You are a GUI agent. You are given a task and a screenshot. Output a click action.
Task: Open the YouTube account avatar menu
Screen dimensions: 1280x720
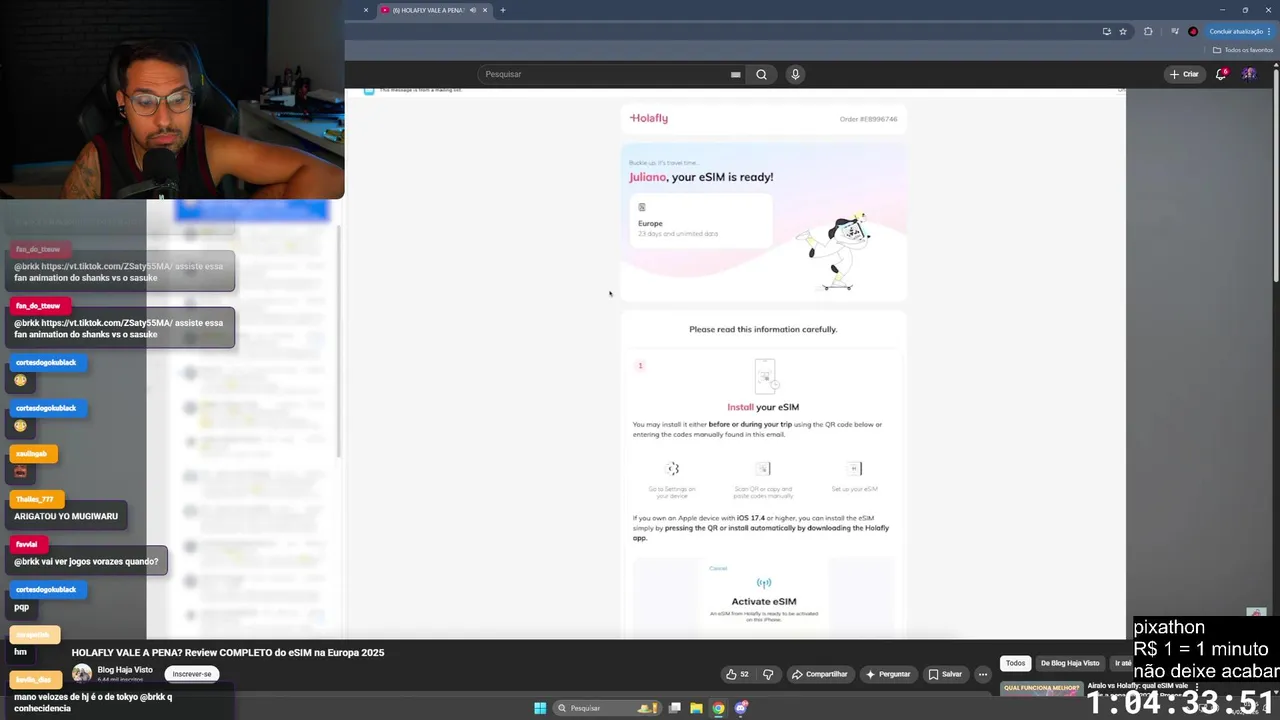1249,74
